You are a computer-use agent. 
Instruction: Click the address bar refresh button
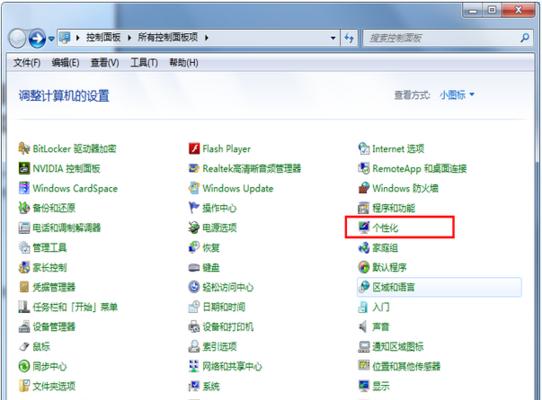pyautogui.click(x=349, y=38)
